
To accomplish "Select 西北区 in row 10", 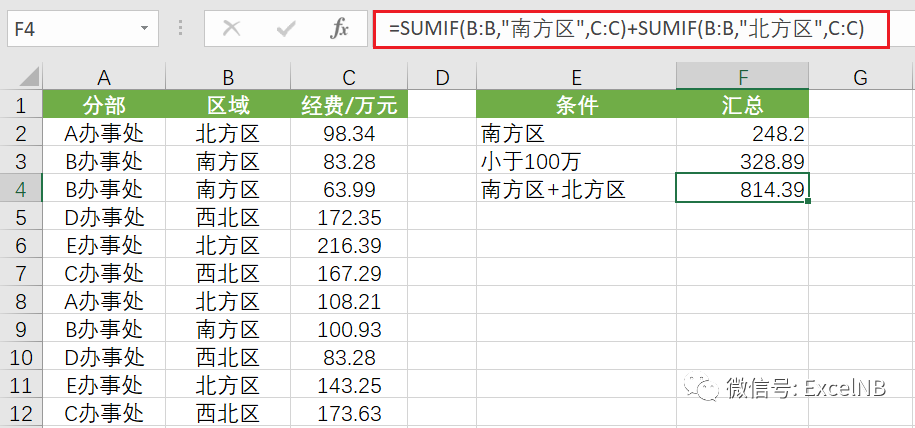I will [x=228, y=357].
